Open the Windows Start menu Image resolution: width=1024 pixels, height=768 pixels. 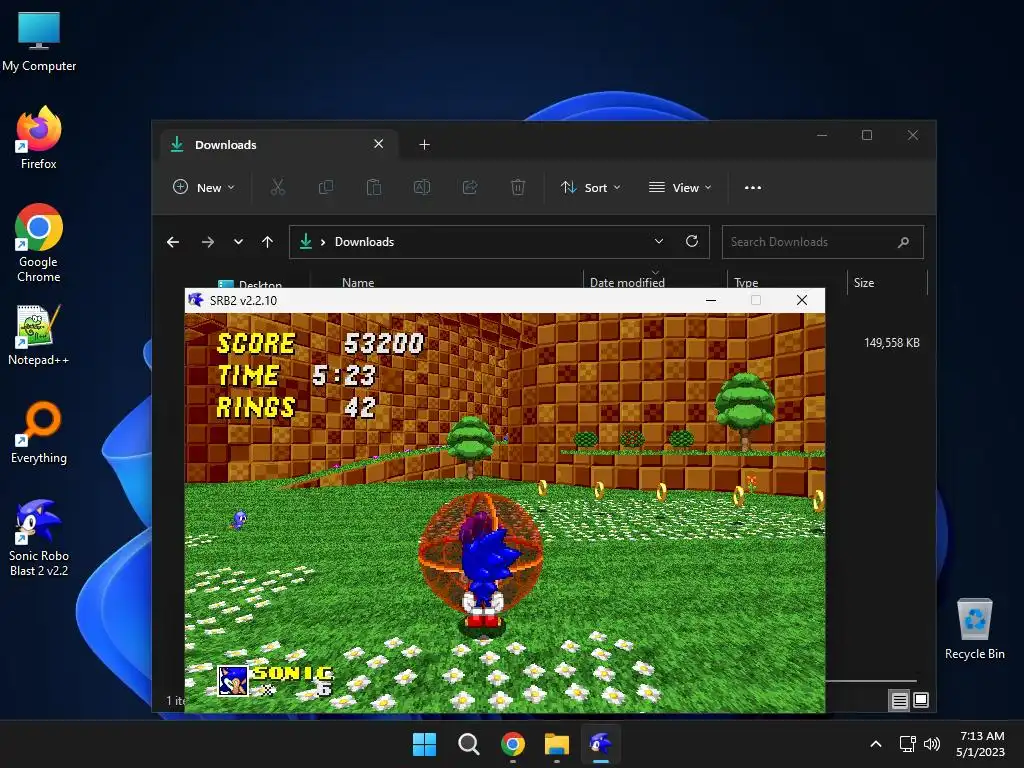coord(424,744)
